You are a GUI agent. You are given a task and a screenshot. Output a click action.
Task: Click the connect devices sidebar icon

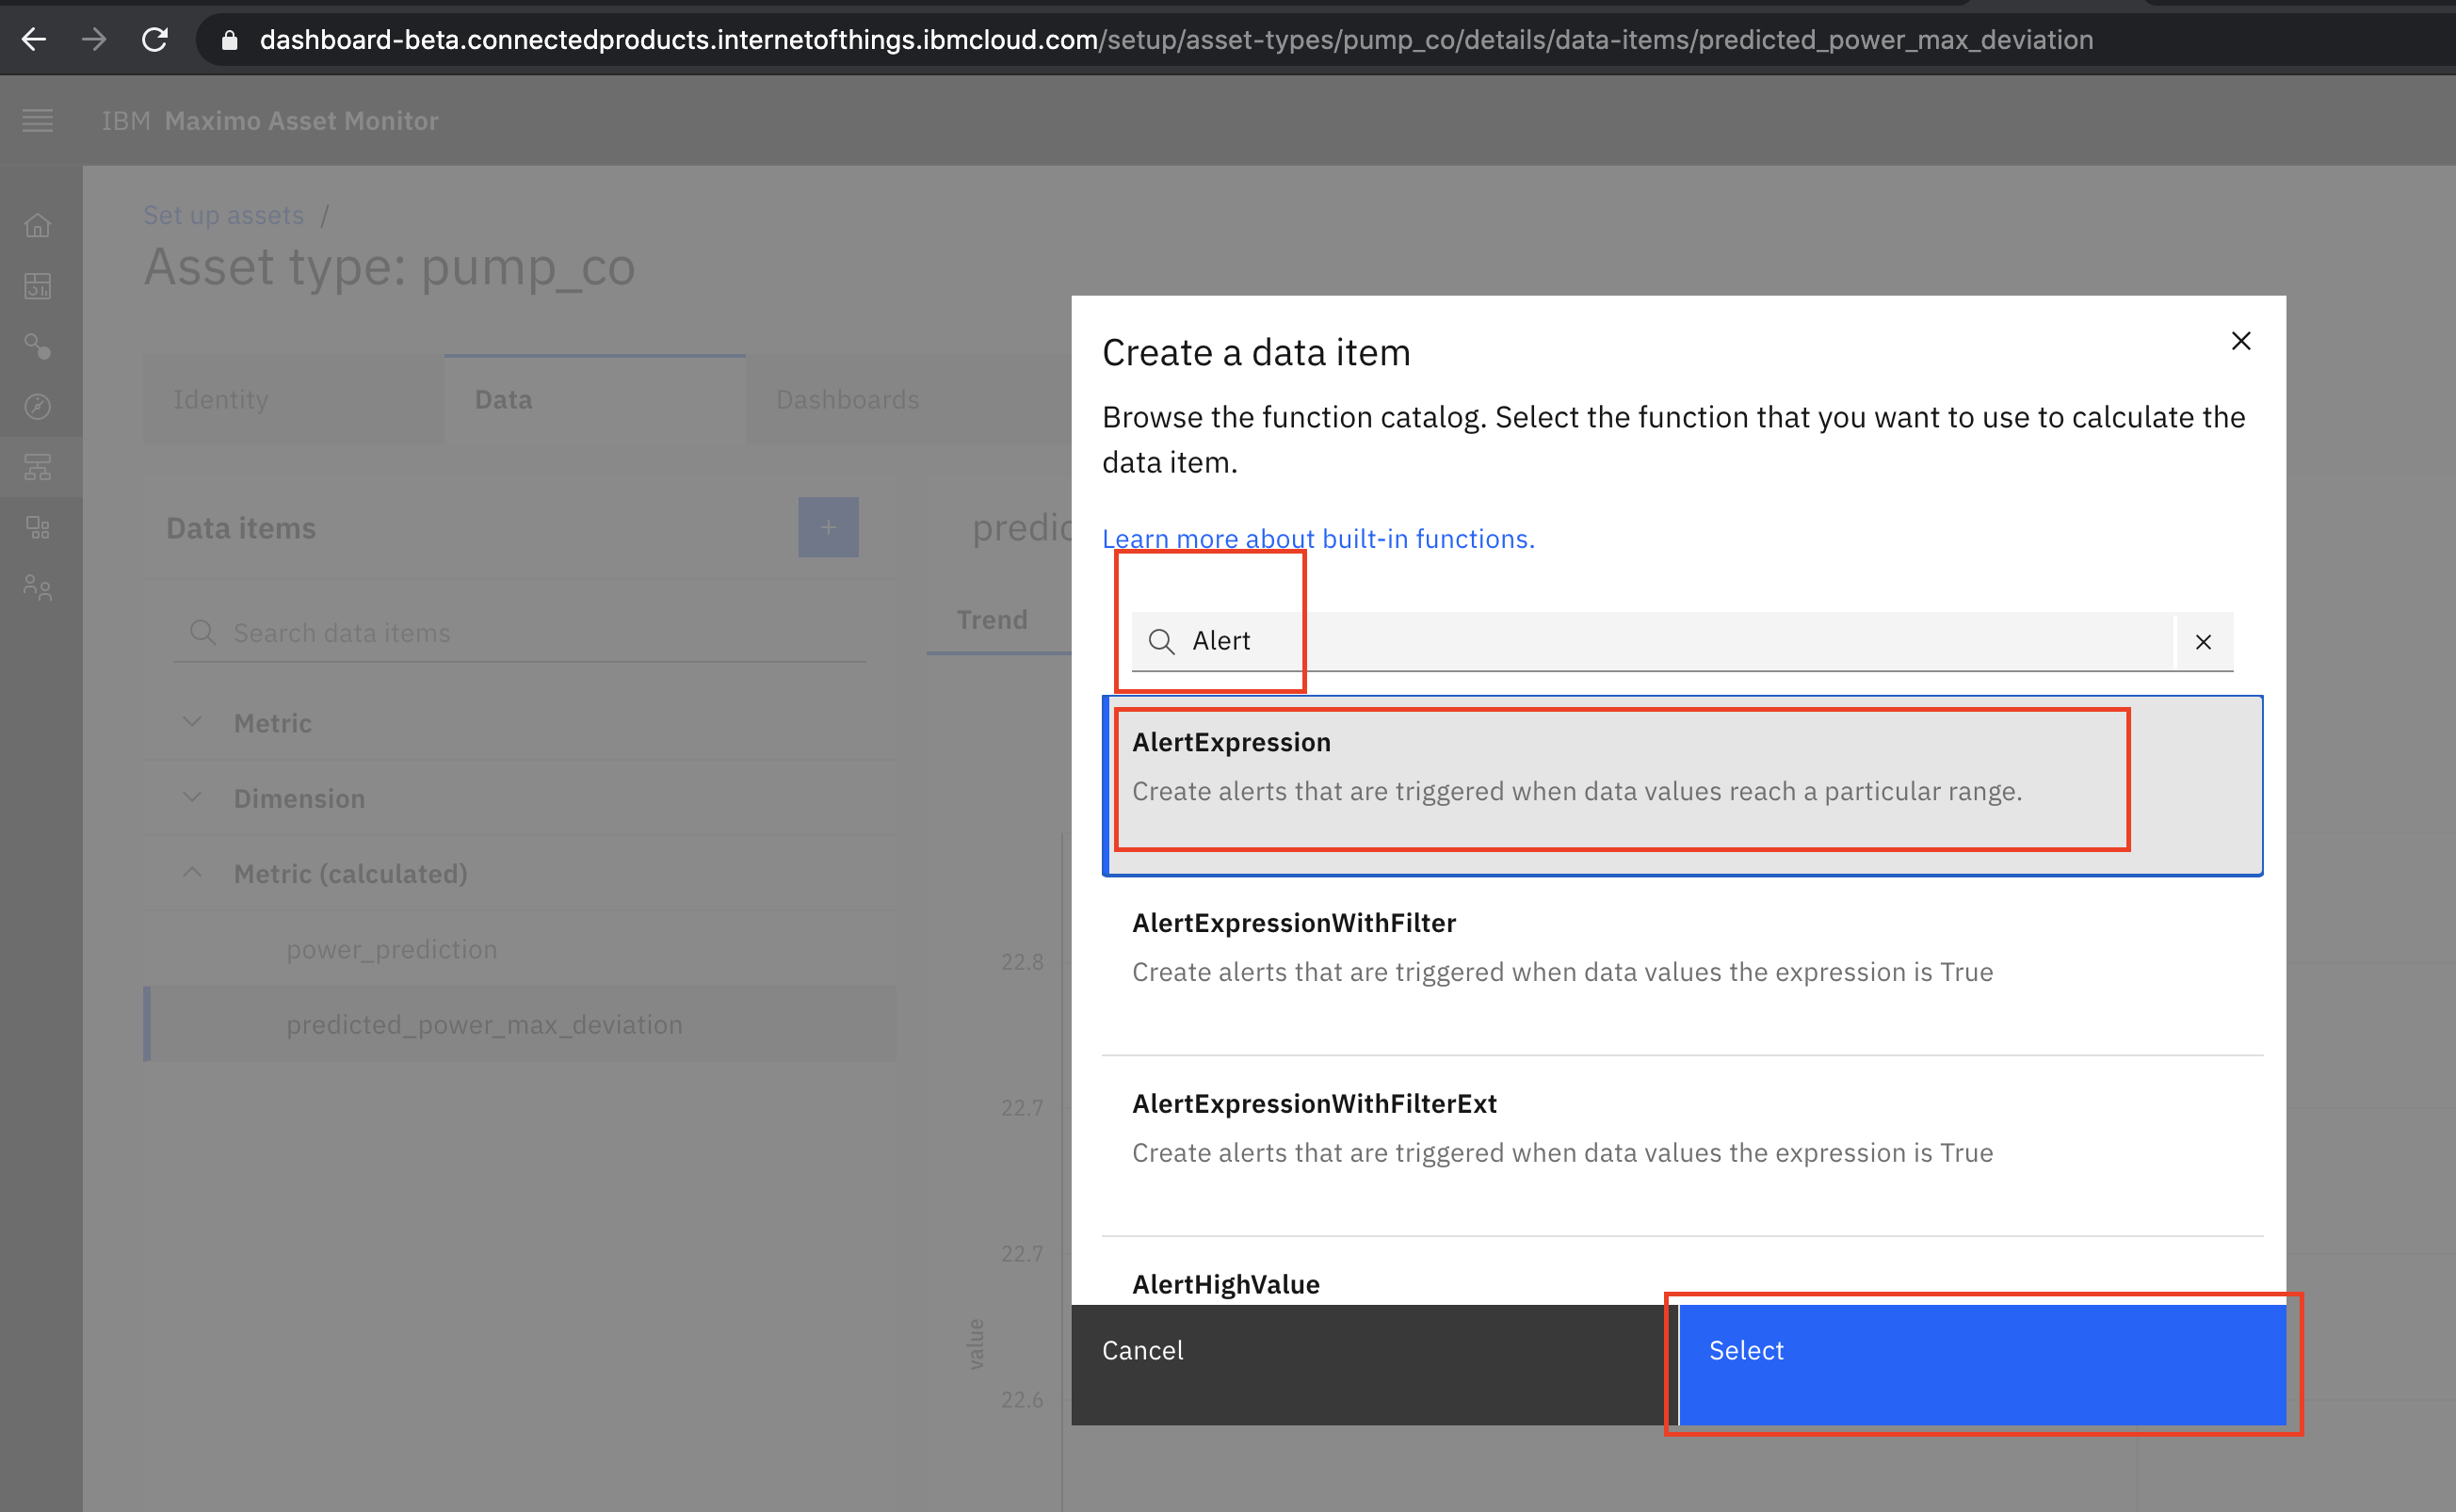click(38, 346)
